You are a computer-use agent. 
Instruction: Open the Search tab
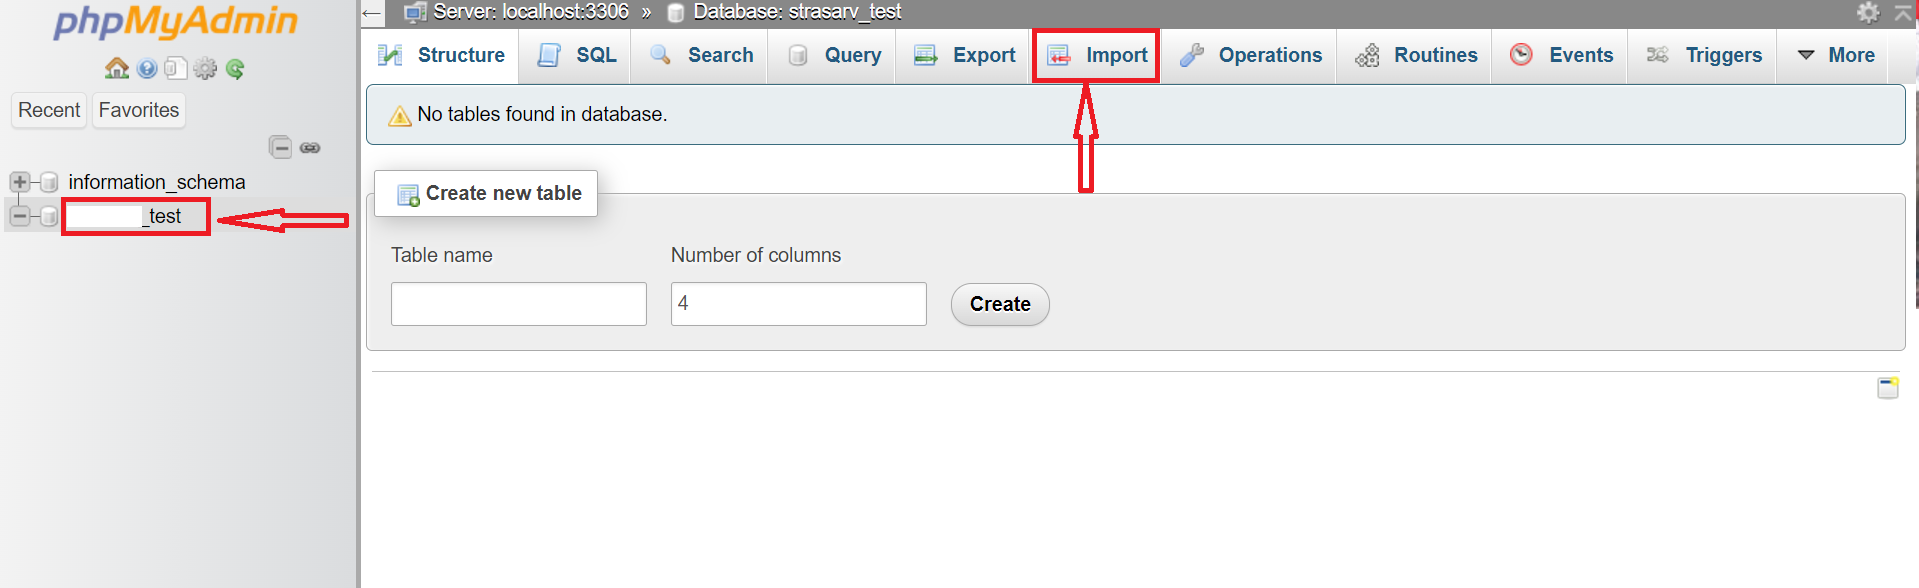[701, 55]
